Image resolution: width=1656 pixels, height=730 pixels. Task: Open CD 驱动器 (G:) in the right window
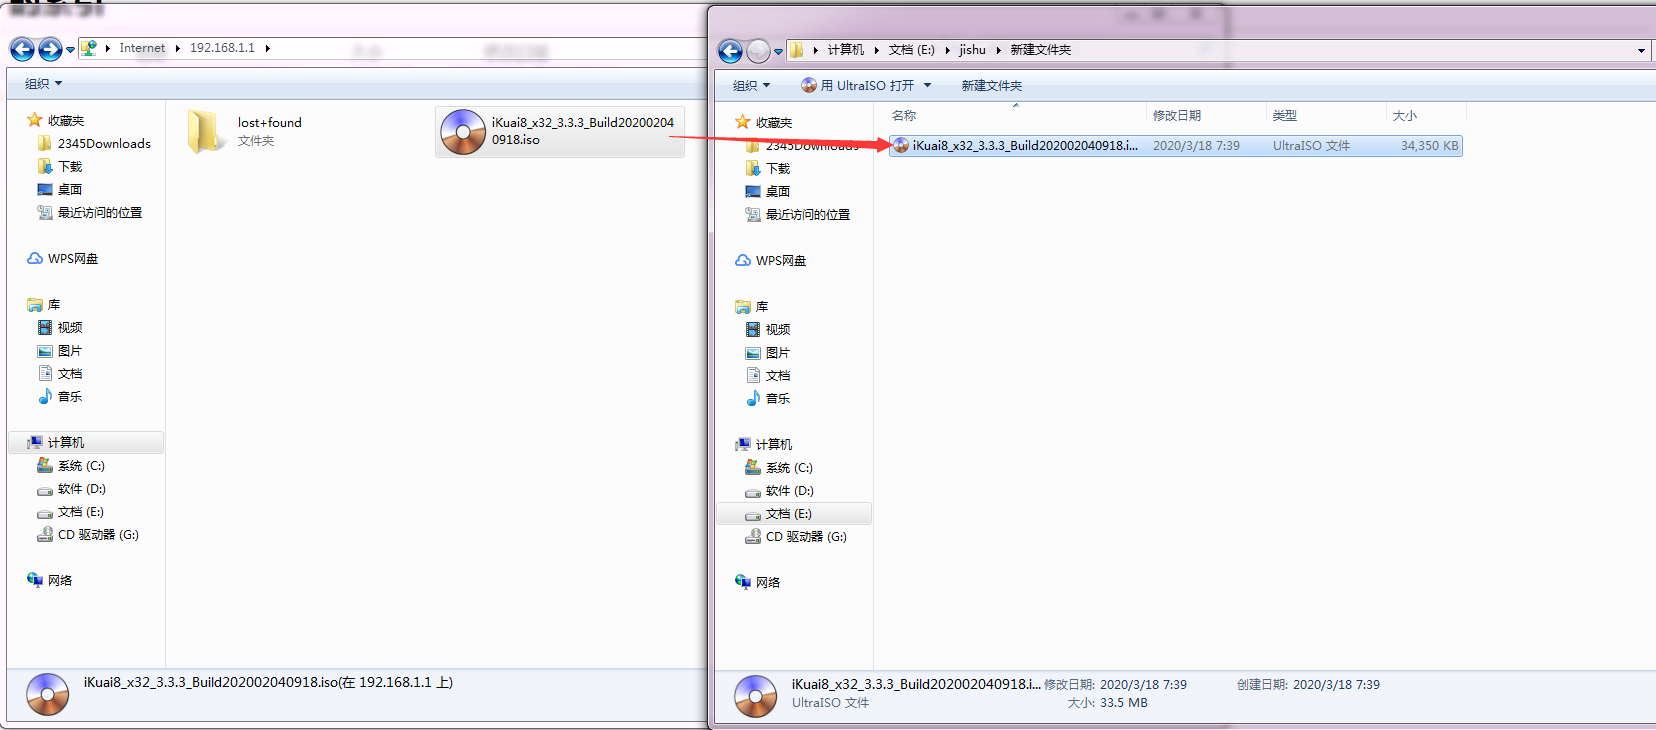tap(795, 536)
